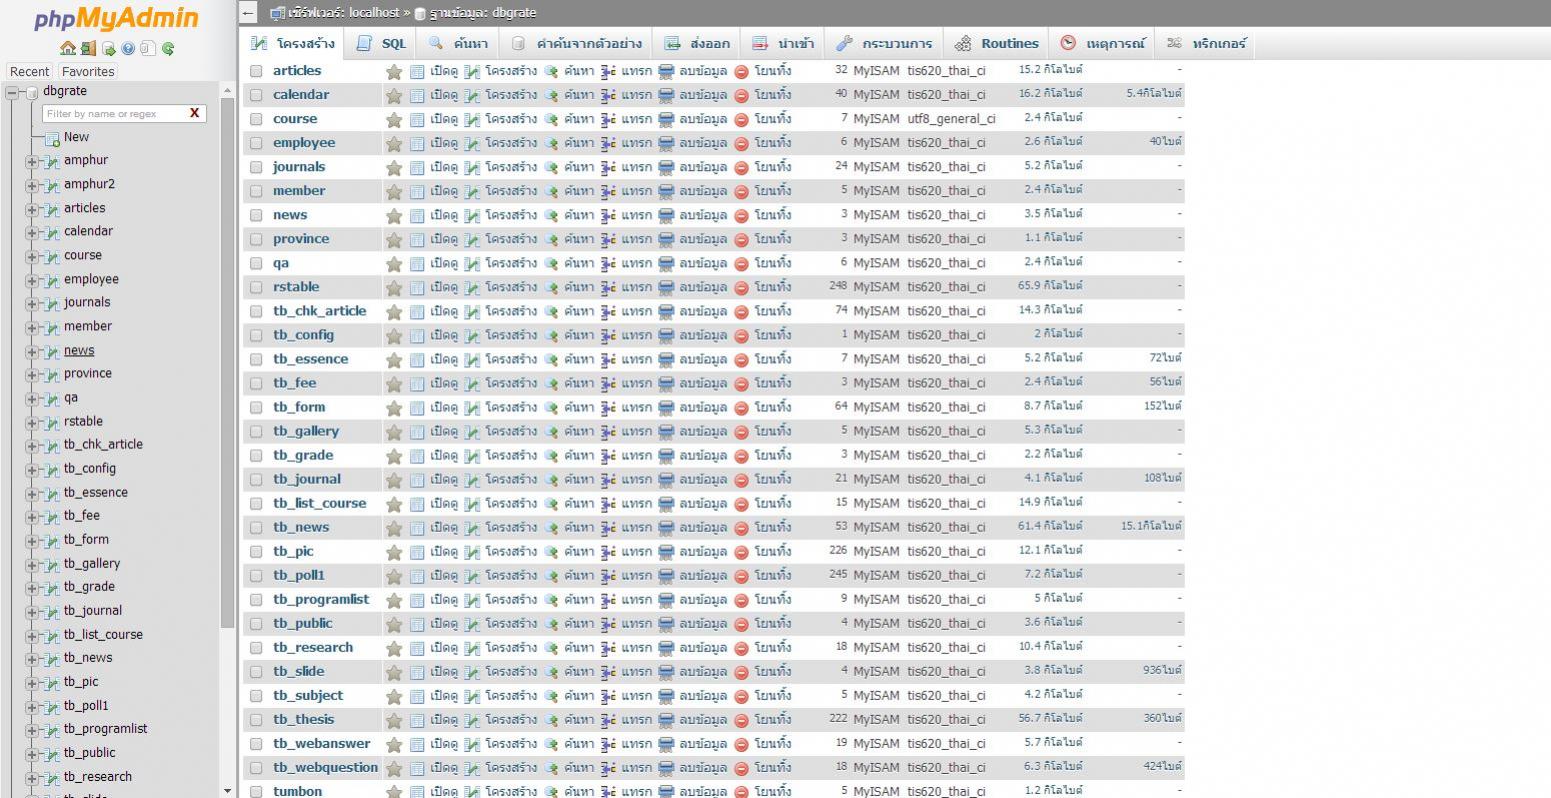Switch to the ส่งออก (Export) tab

698,43
